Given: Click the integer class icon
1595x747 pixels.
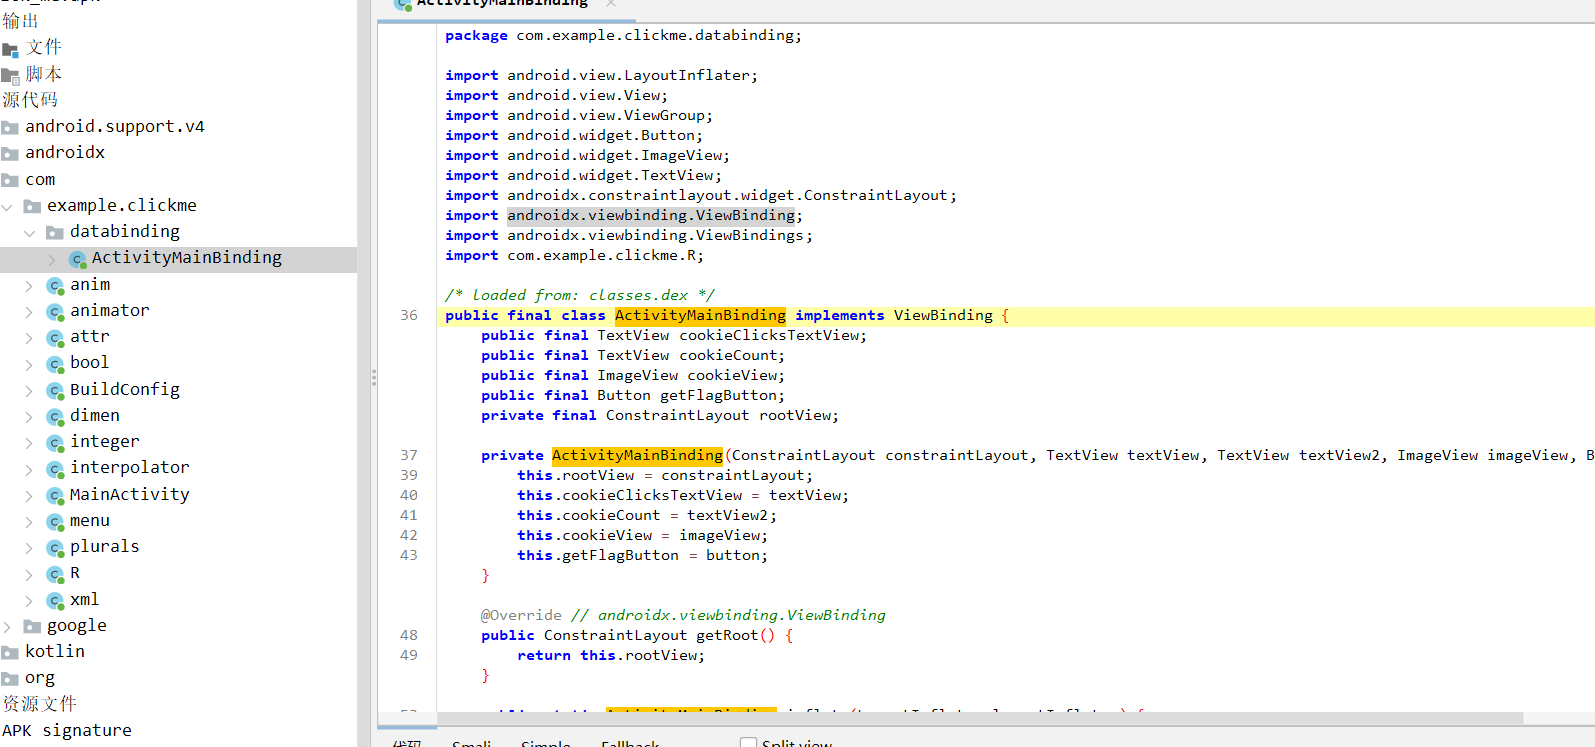Looking at the screenshot, I should coord(55,442).
